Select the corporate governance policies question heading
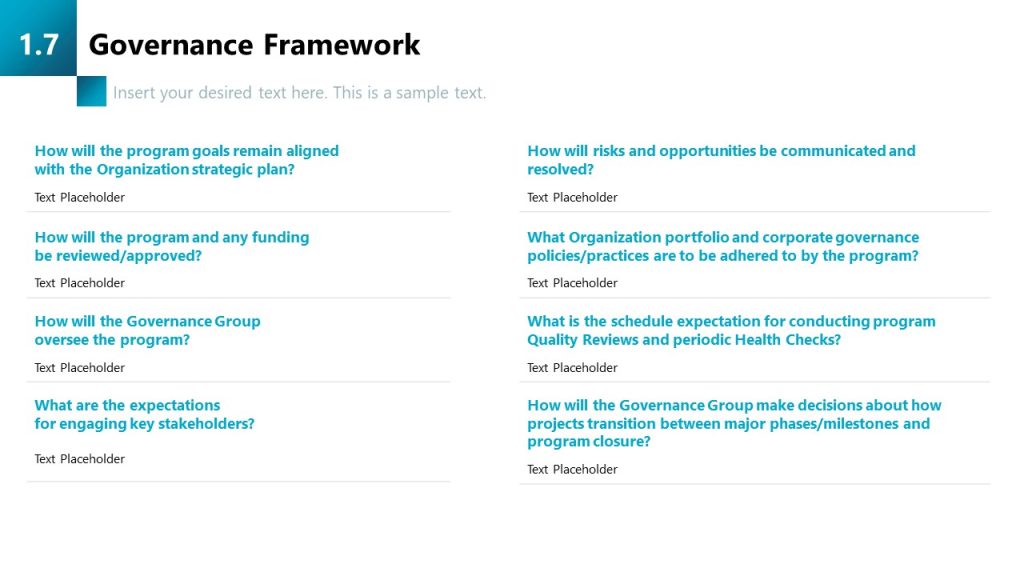 [723, 246]
